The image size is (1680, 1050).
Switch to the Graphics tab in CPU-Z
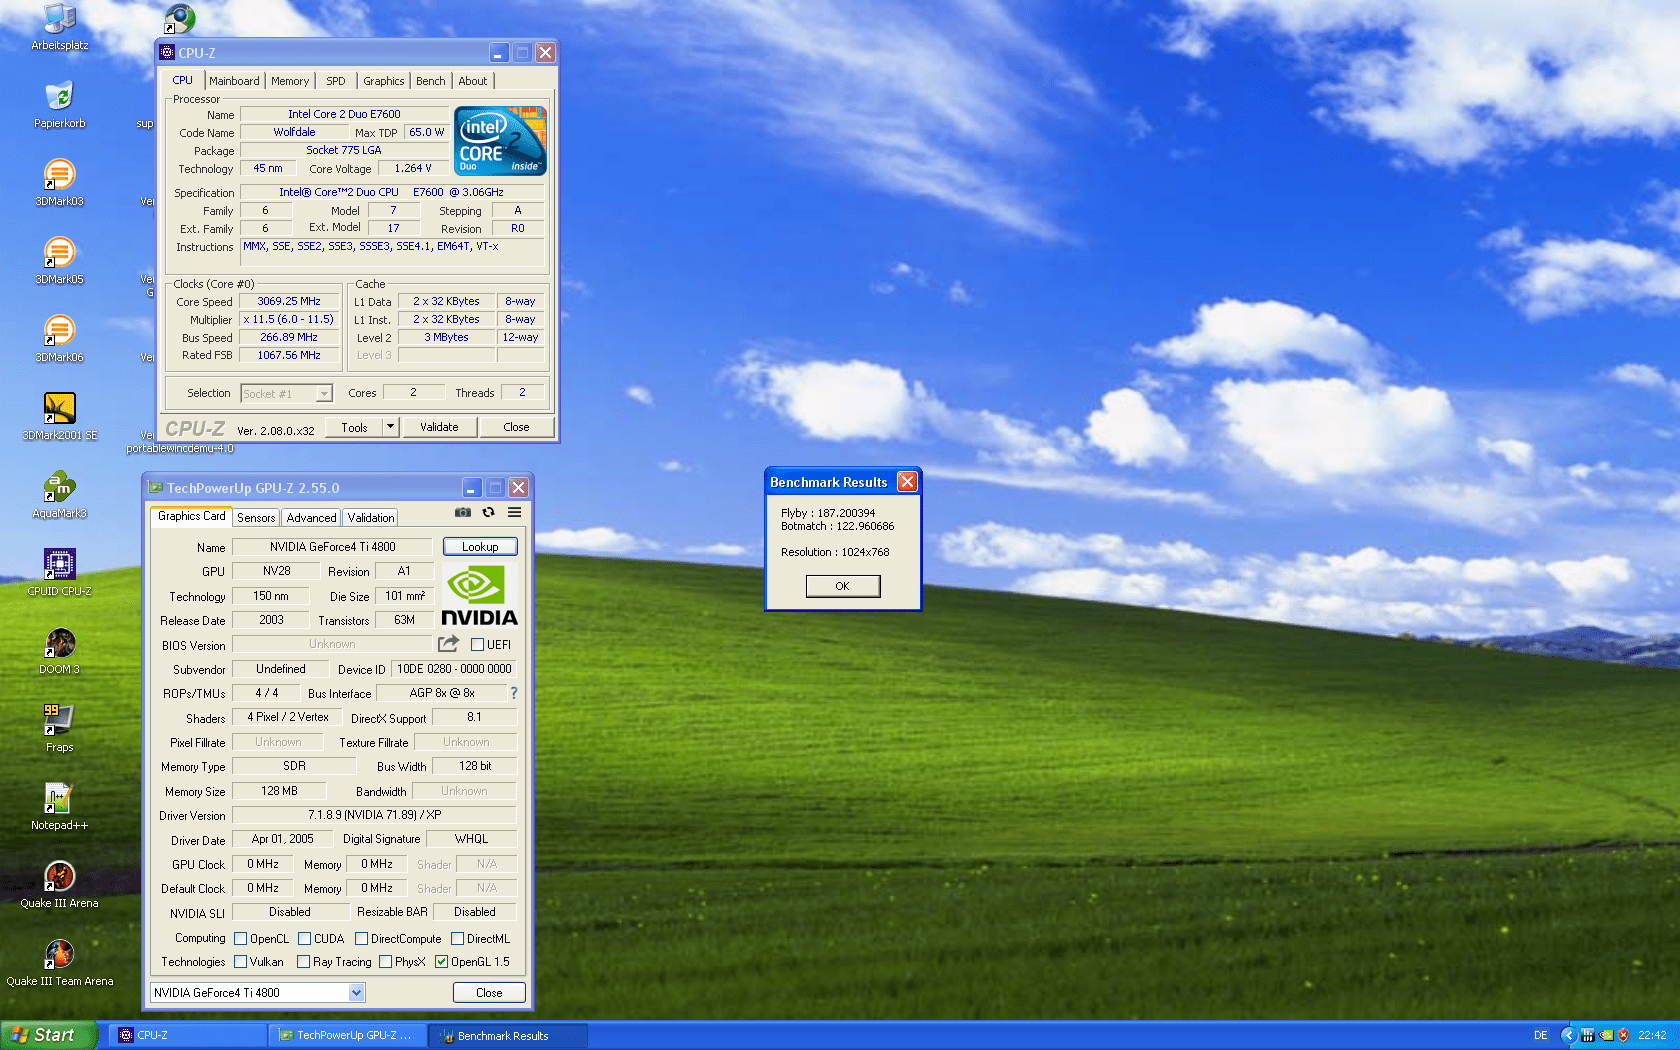(384, 81)
